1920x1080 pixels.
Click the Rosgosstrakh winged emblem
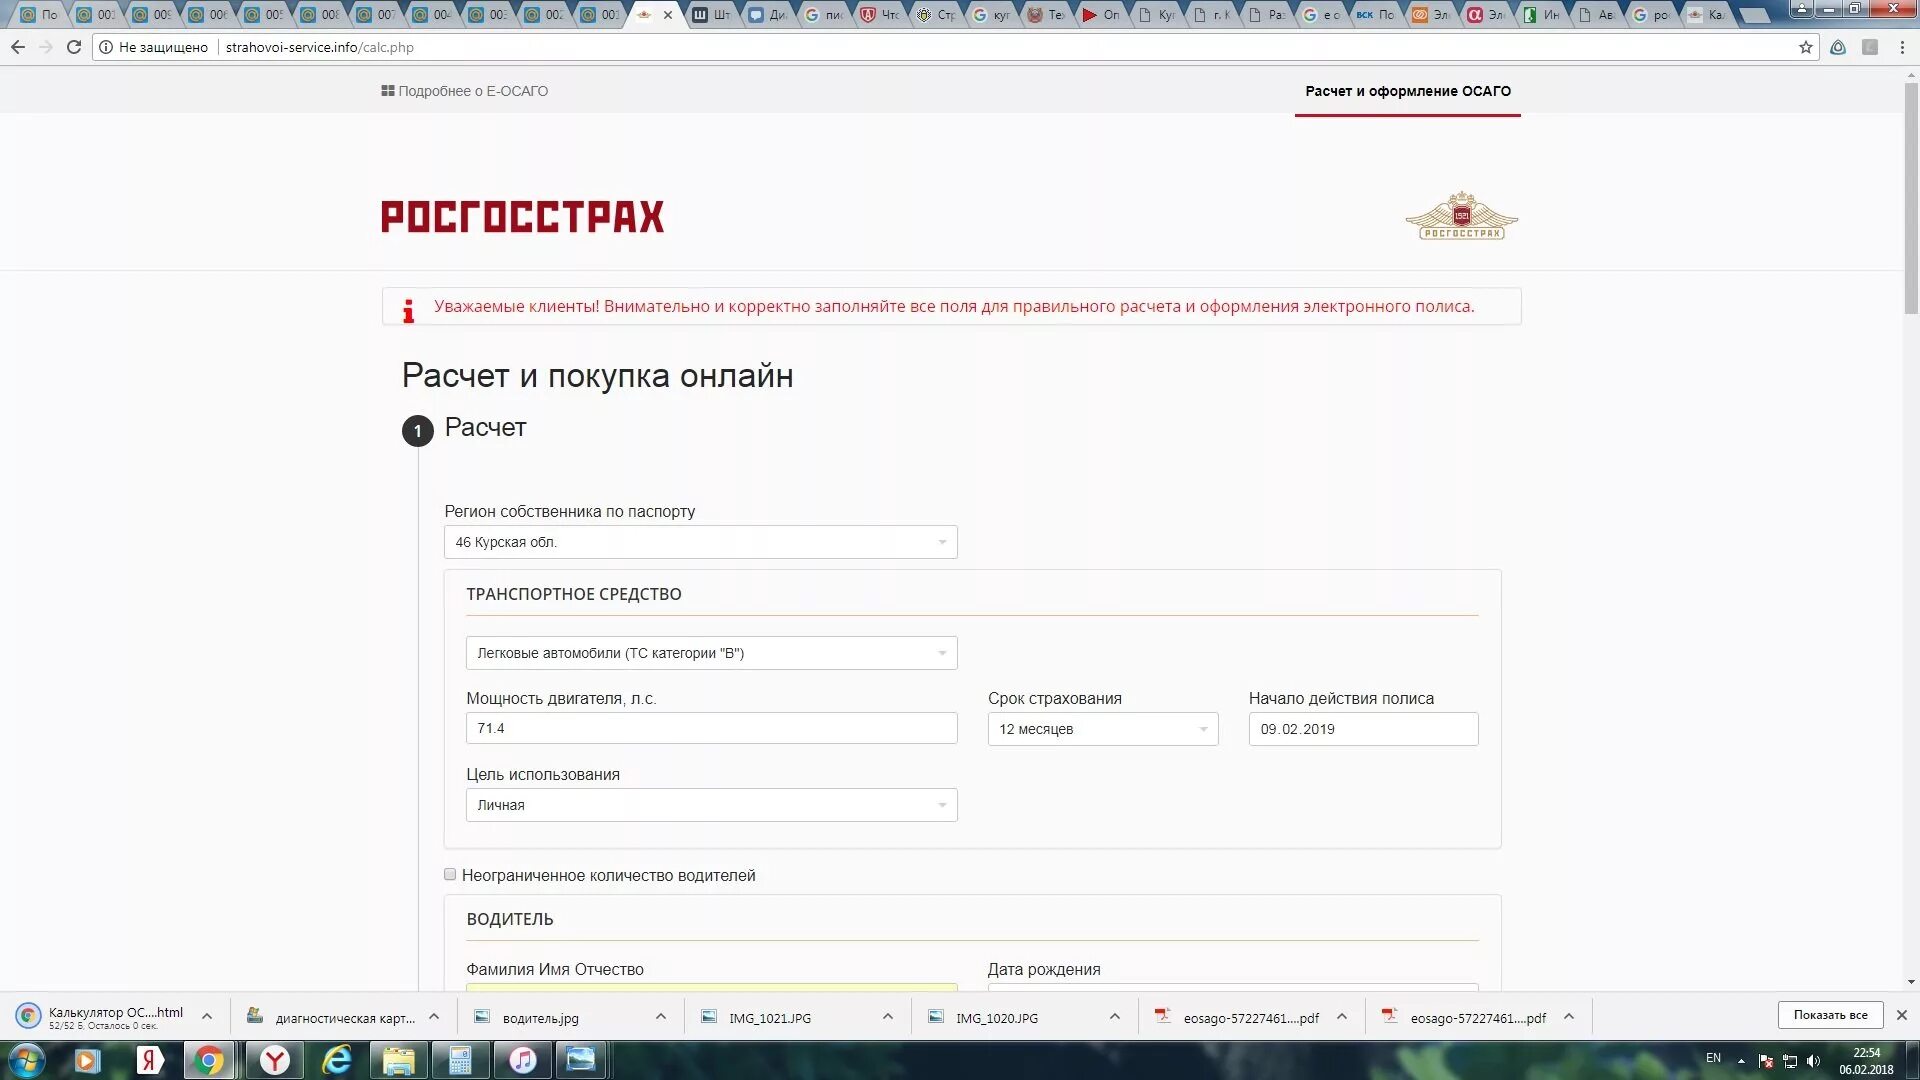(x=1461, y=215)
